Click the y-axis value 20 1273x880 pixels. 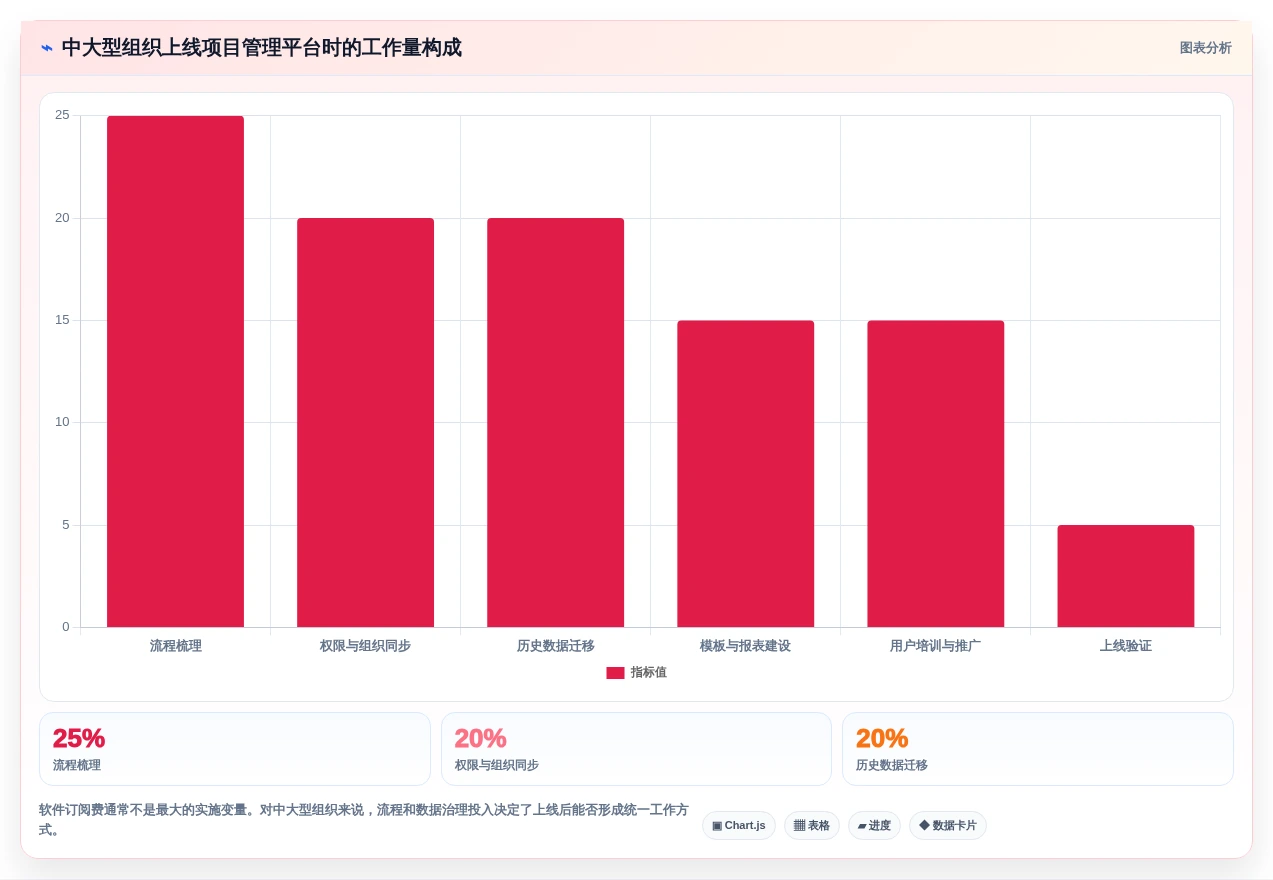click(x=62, y=218)
